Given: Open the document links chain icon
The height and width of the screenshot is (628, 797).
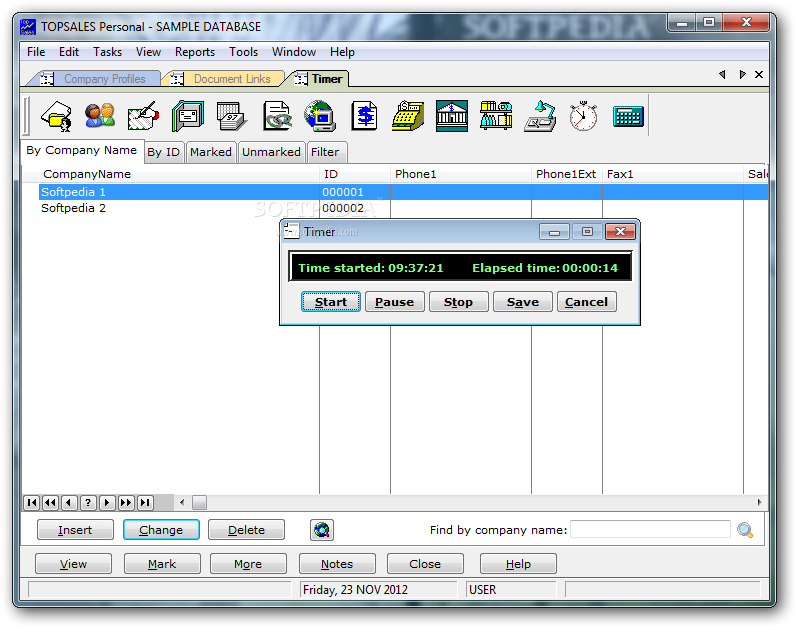Looking at the screenshot, I should (277, 116).
